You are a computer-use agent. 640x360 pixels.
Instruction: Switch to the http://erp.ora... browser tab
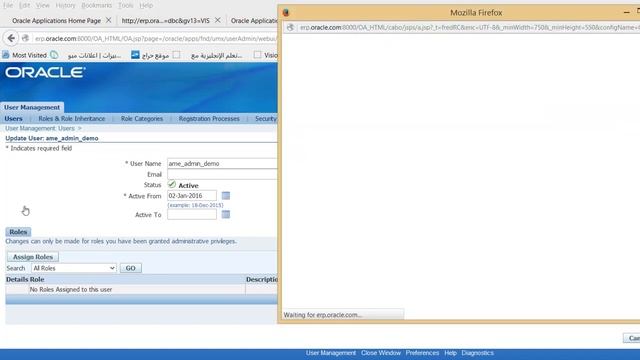[165, 20]
